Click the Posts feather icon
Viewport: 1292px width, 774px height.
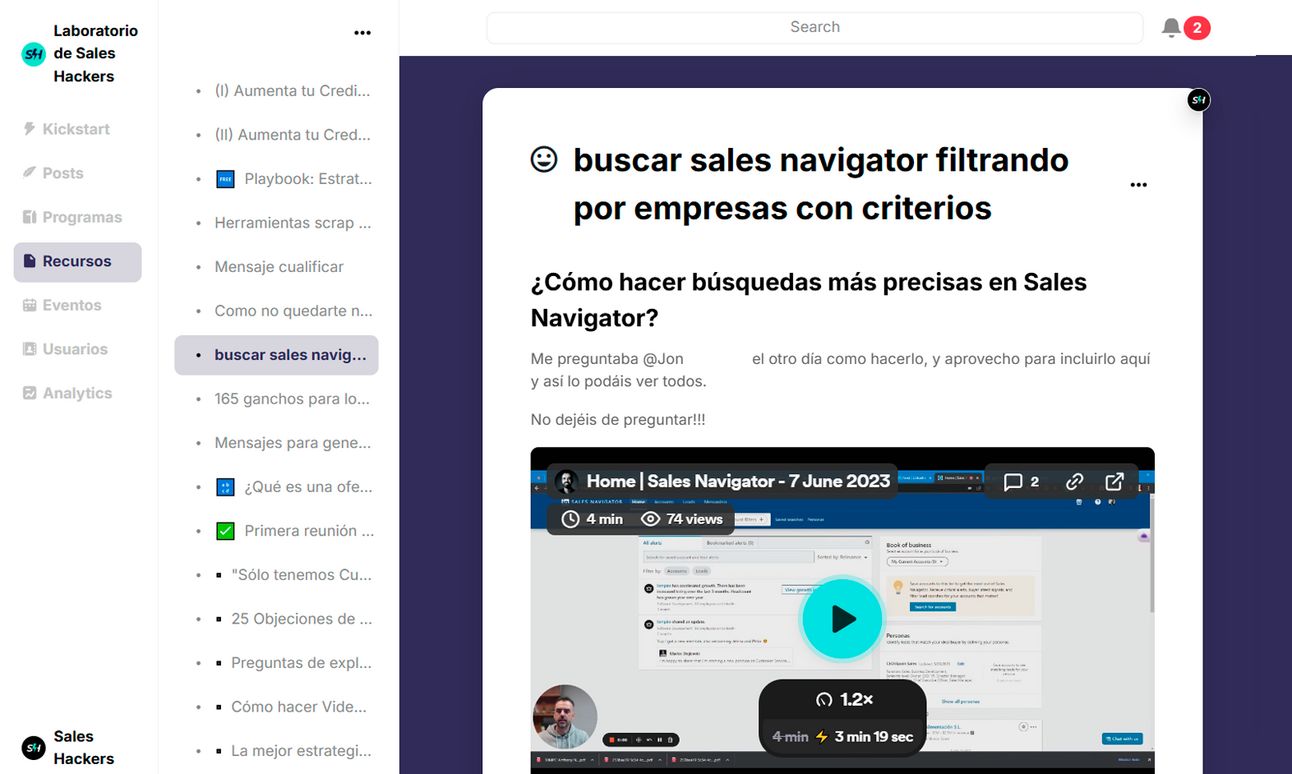pos(29,173)
